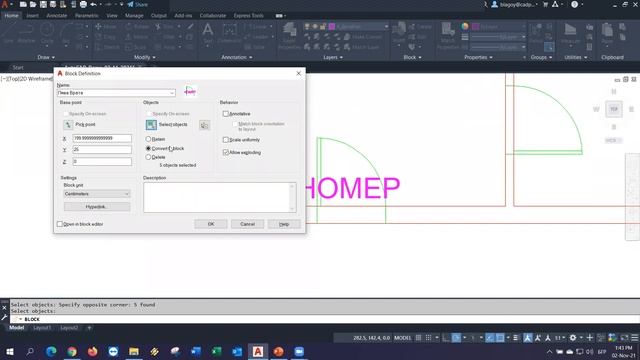Toggle ortho mode in status bar
Image resolution: width=640 pixels, height=360 pixels.
pos(446,338)
